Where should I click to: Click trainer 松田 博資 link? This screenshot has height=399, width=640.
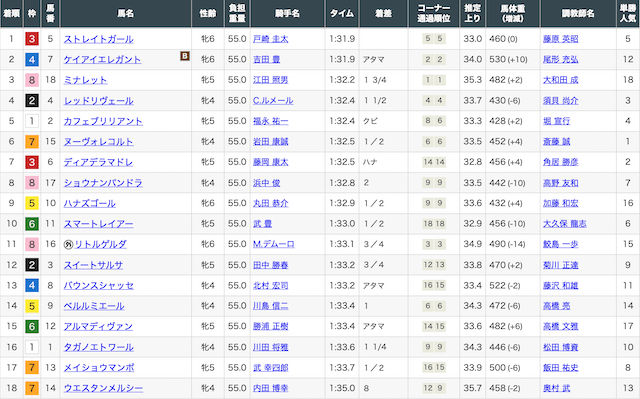point(560,347)
